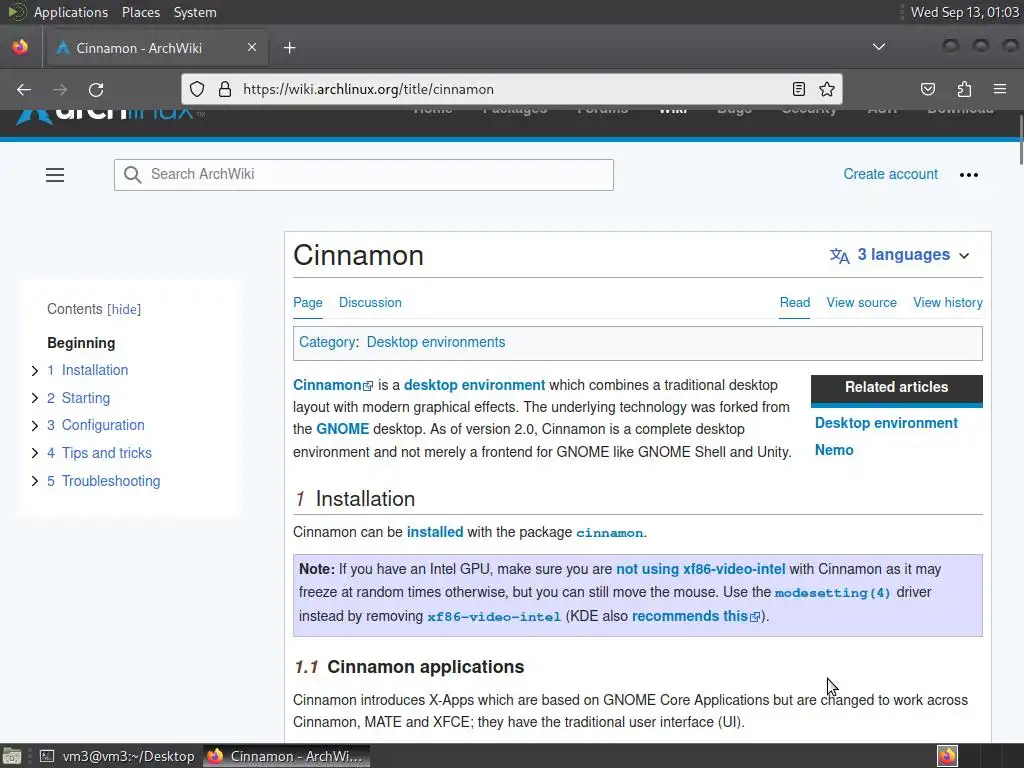
Task: Select the Page tab
Action: pos(308,302)
